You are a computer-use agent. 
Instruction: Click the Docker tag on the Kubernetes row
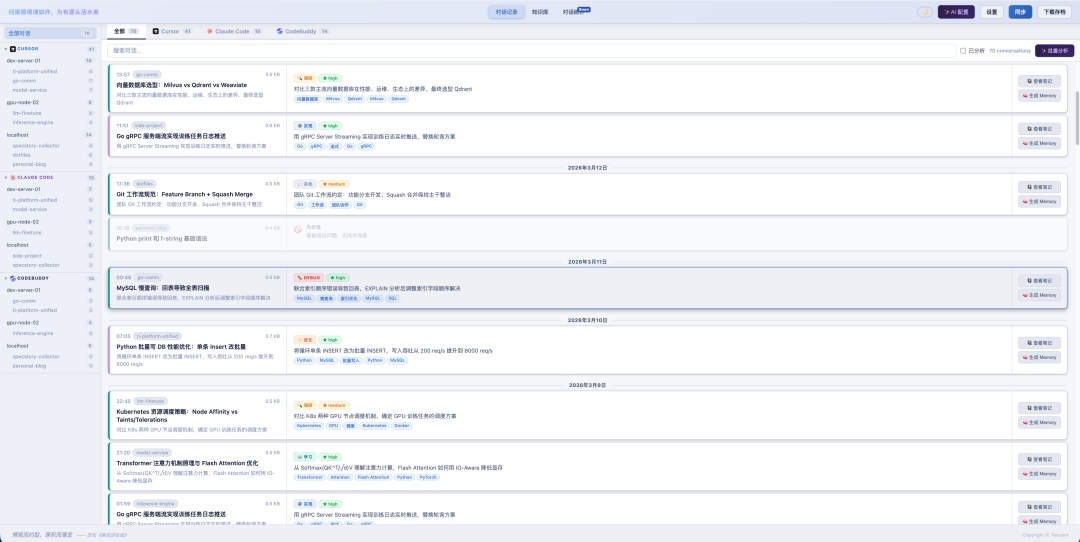pos(402,426)
